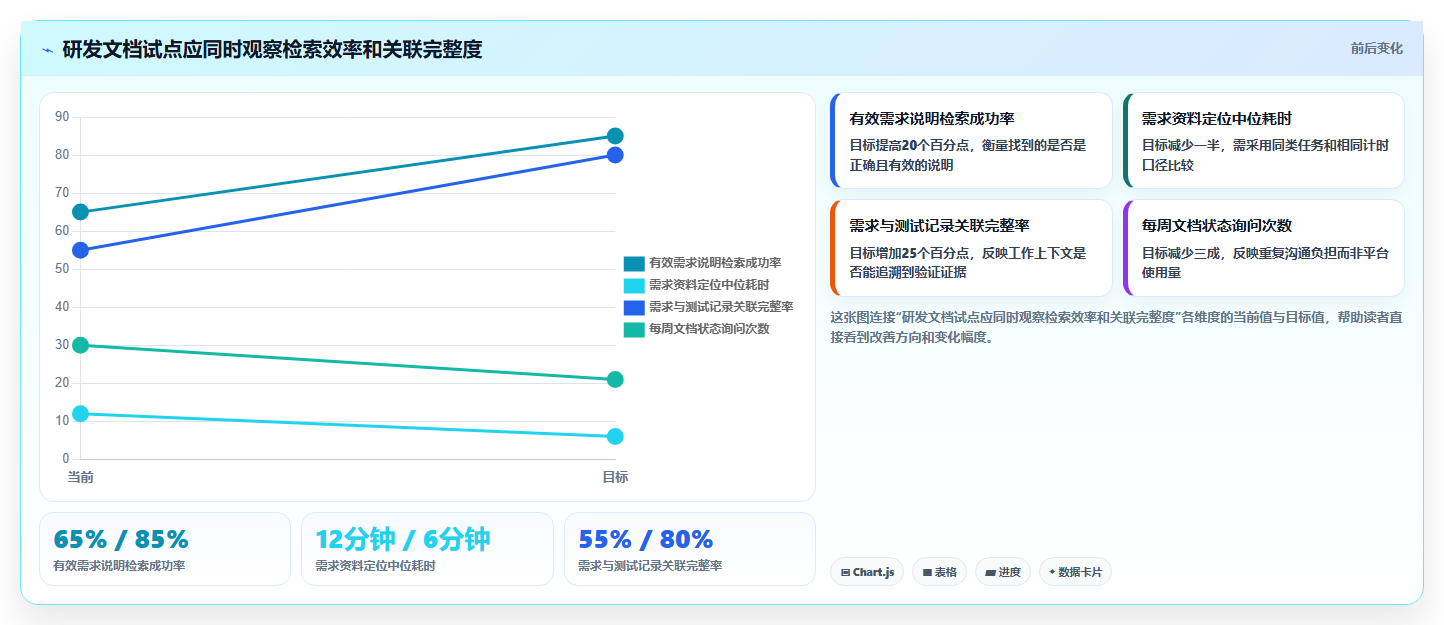
Task: Select the 数据卡片 tag
Action: pyautogui.click(x=1075, y=572)
